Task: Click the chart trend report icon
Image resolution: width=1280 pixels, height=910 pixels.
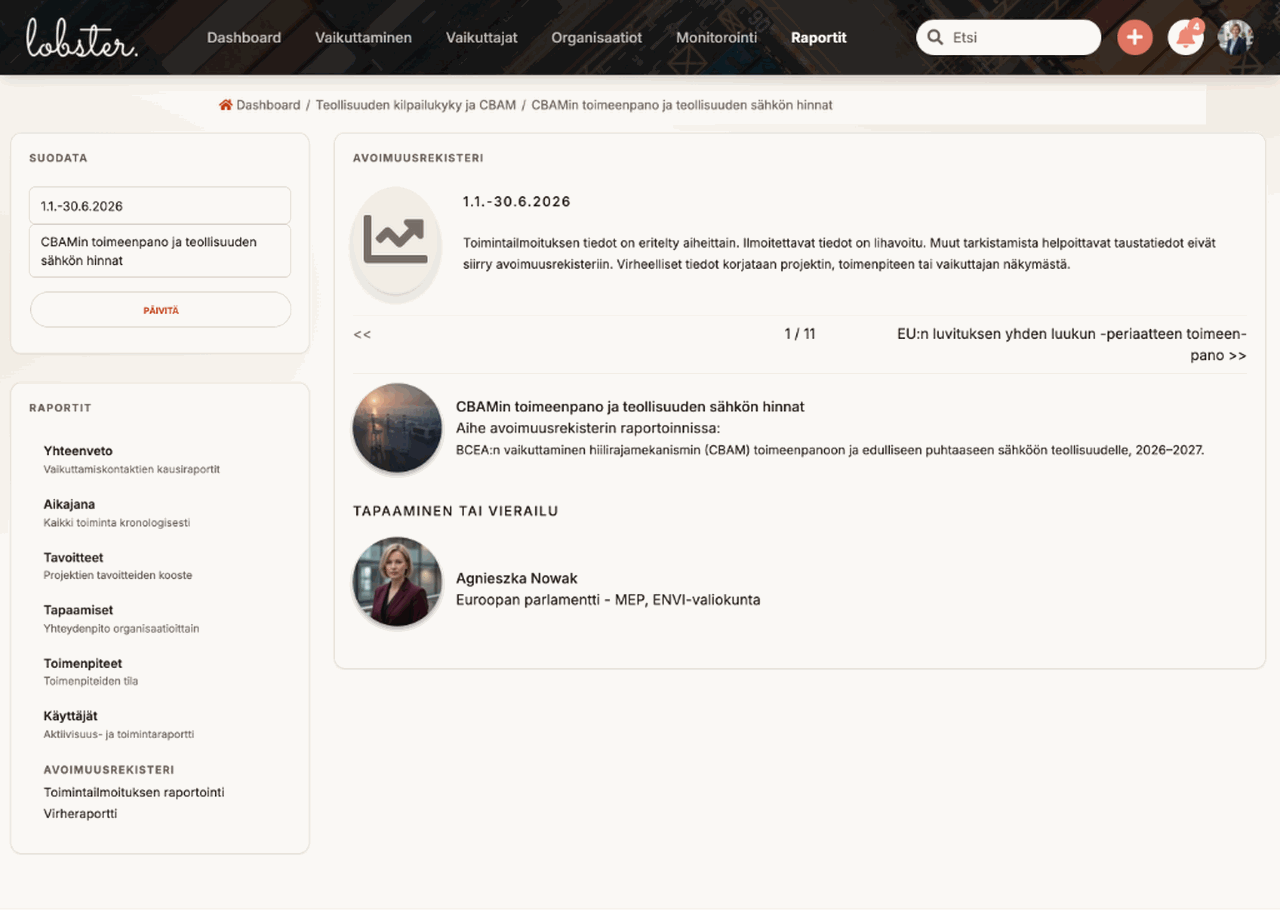Action: click(395, 240)
